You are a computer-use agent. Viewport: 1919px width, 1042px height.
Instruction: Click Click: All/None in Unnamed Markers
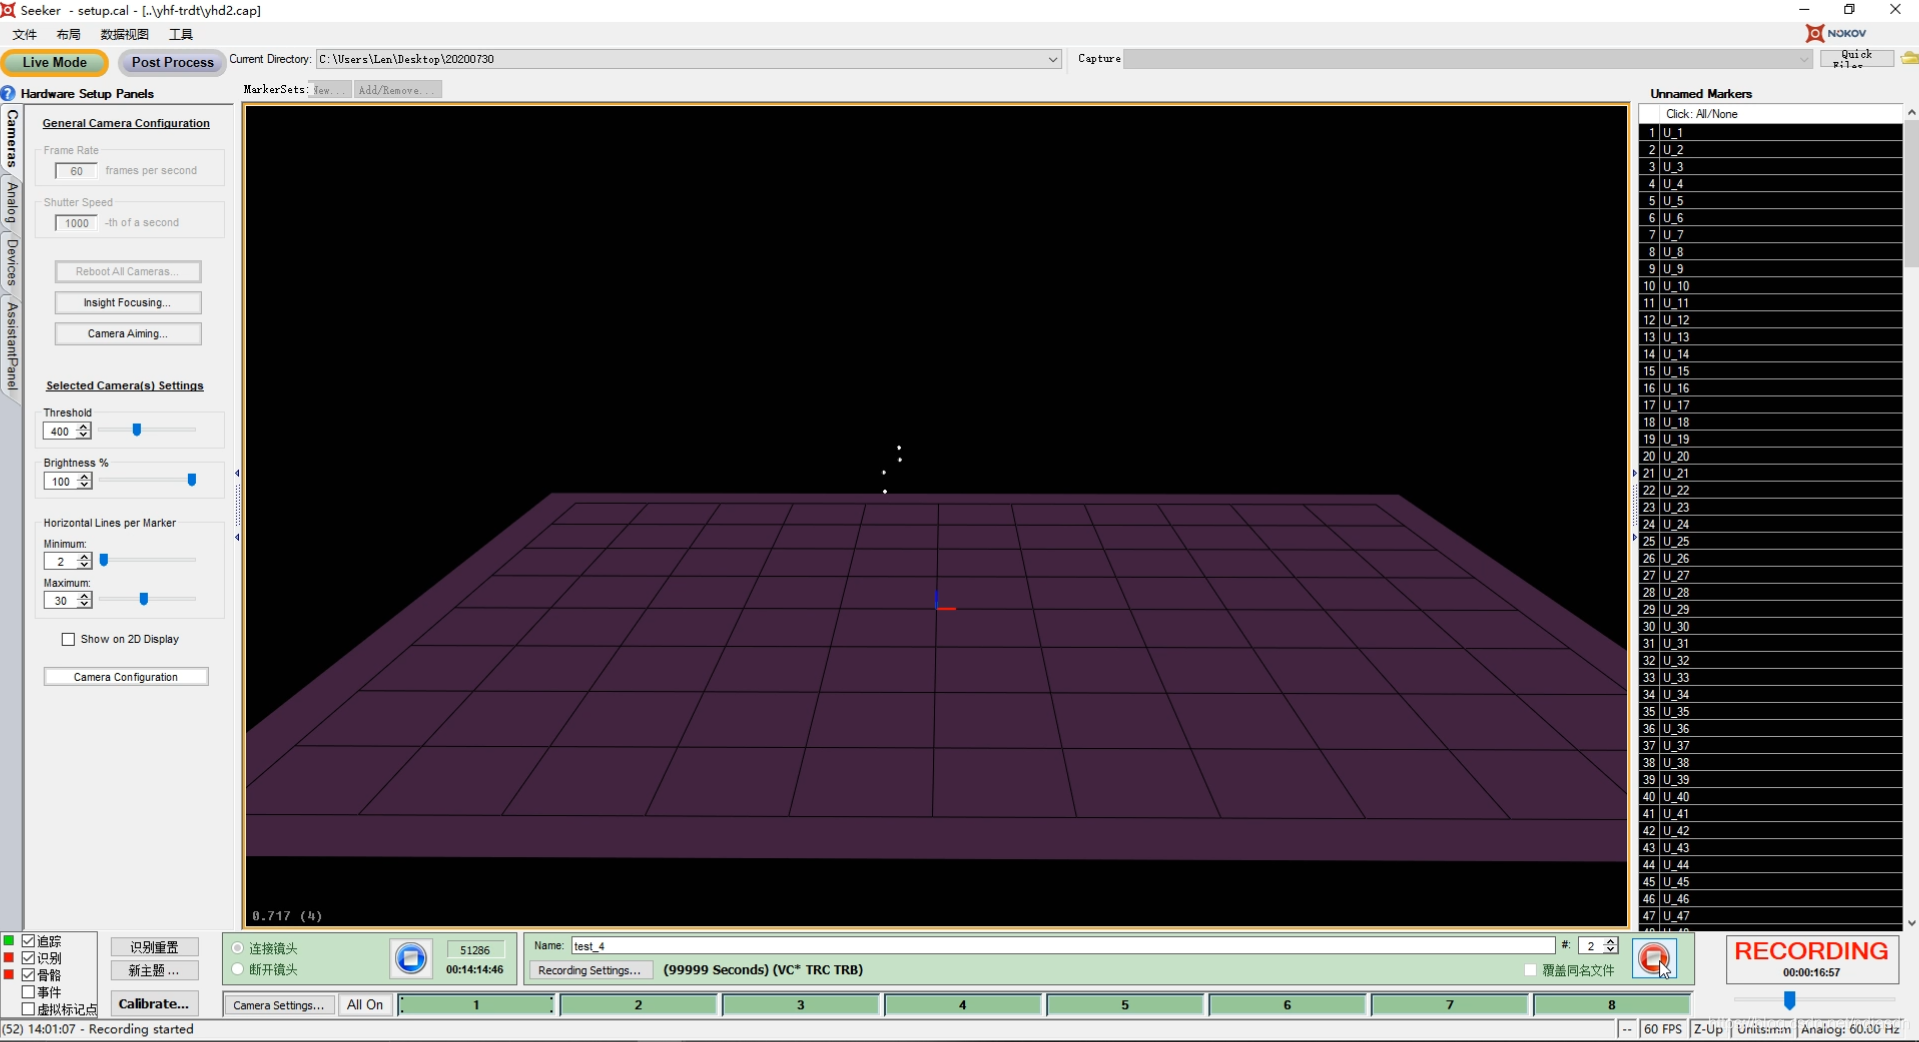coord(1701,114)
